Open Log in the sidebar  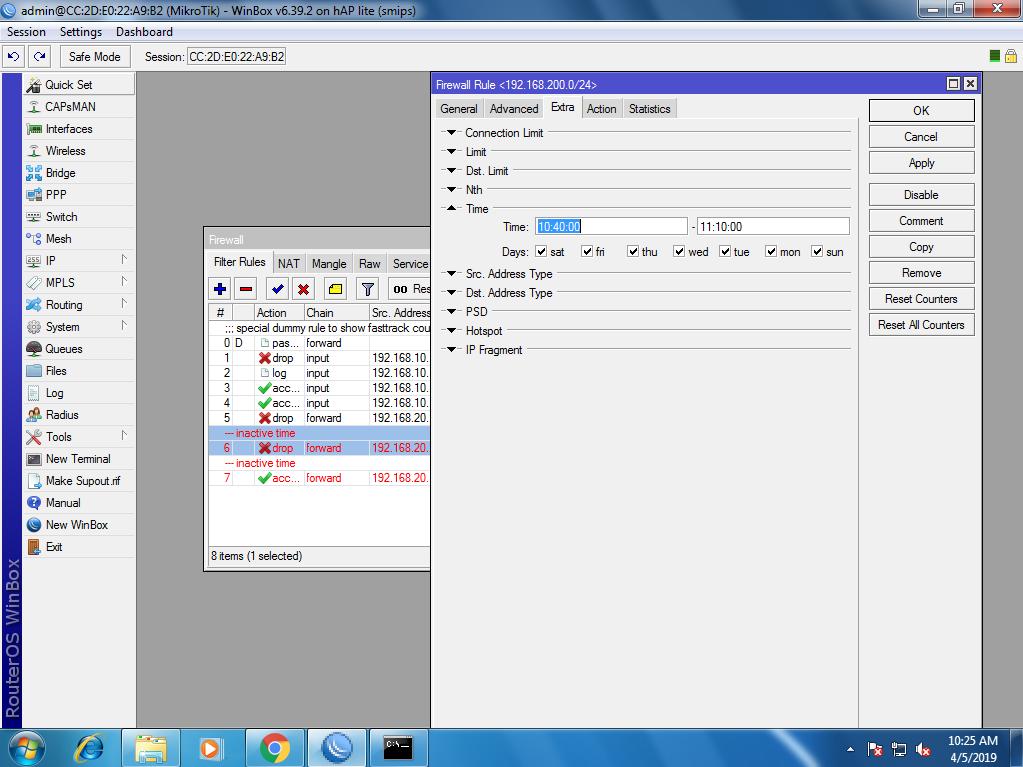(79, 393)
